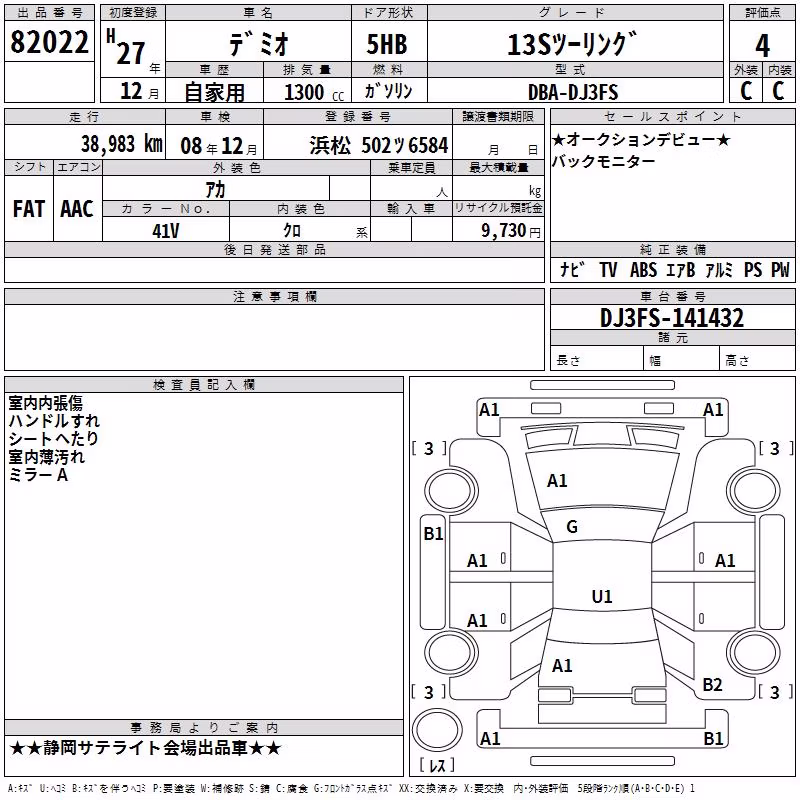Click the 後日発送部品 header
Screen dimensions: 800x800
[x=274, y=249]
